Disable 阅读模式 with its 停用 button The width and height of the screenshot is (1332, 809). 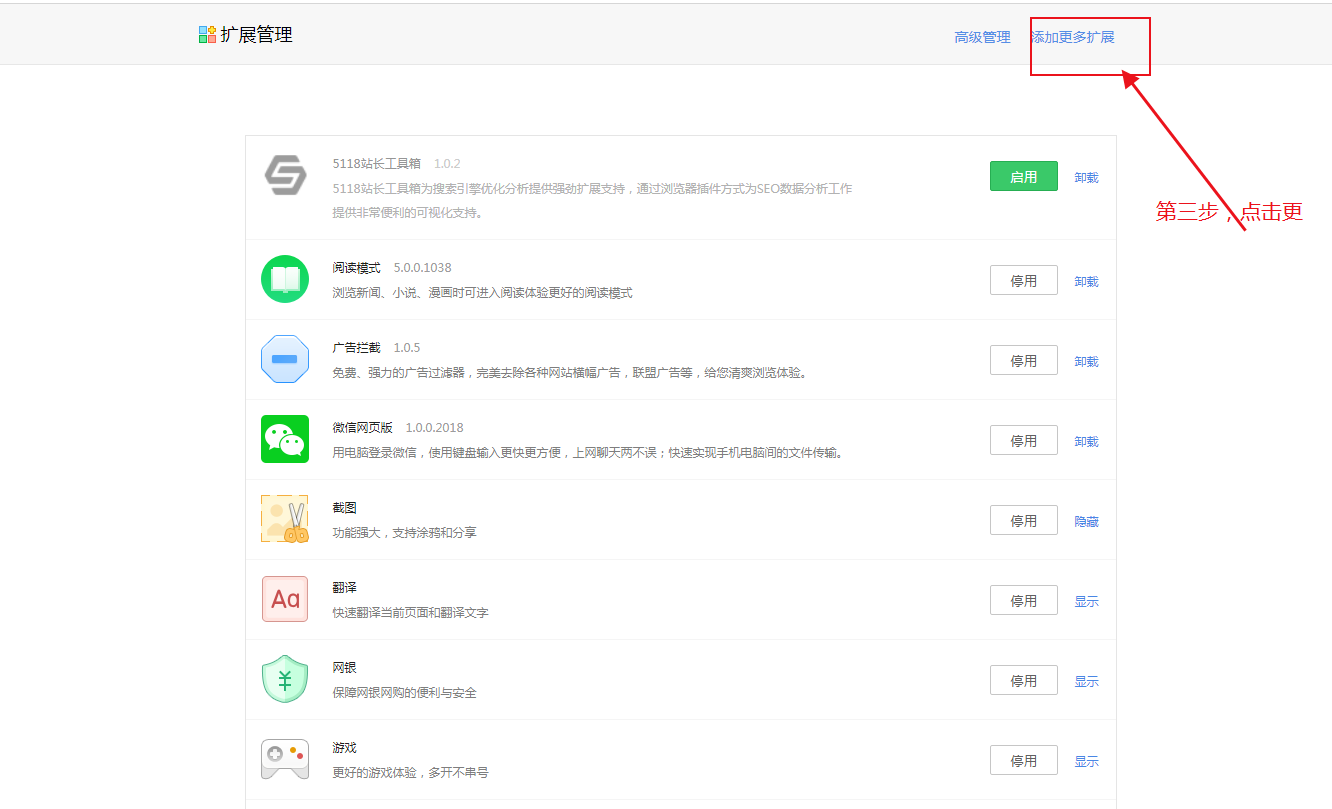[1023, 280]
